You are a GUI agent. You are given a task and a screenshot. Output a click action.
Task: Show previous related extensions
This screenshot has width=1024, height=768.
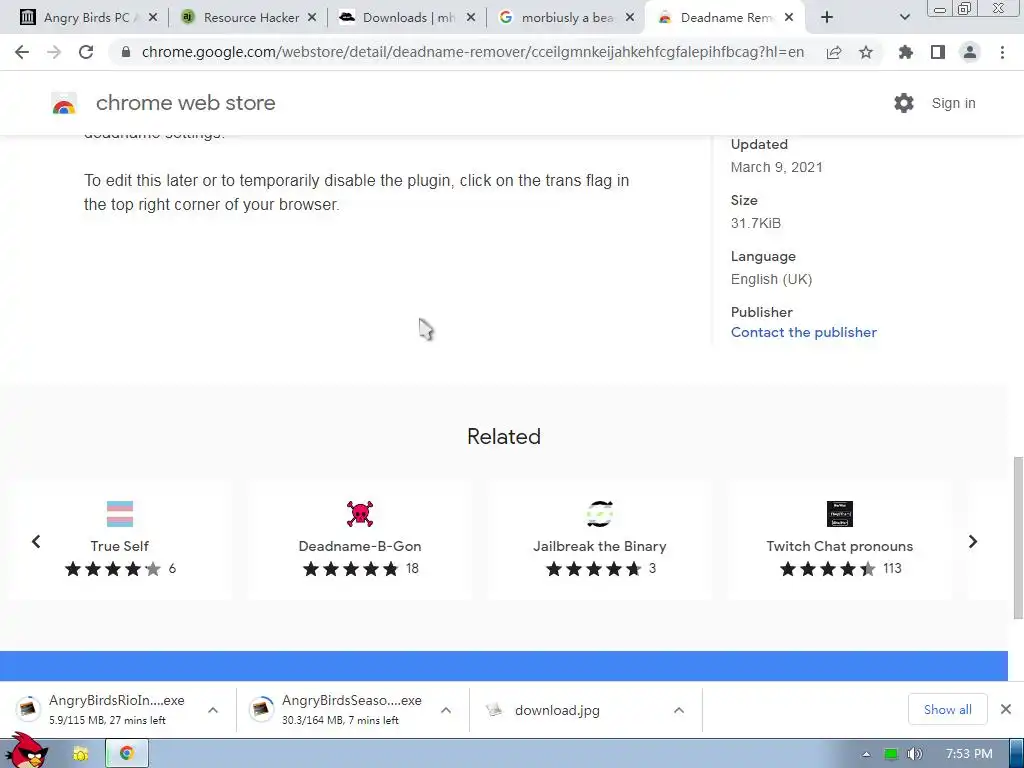36,541
